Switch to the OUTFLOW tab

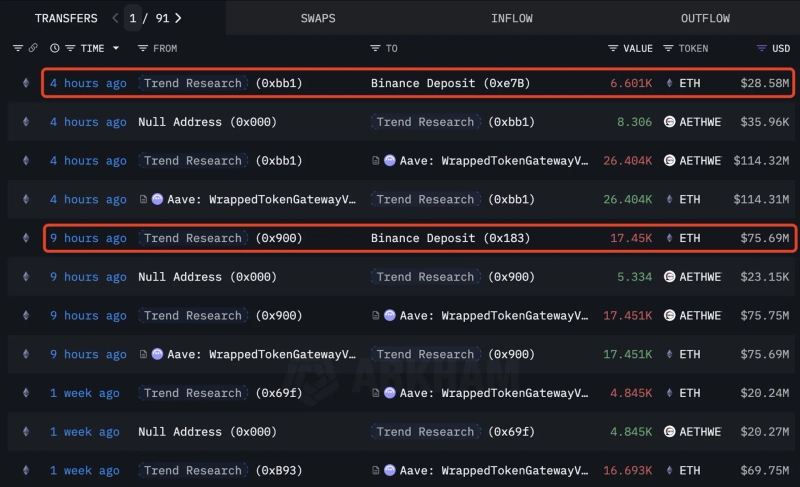coord(705,18)
